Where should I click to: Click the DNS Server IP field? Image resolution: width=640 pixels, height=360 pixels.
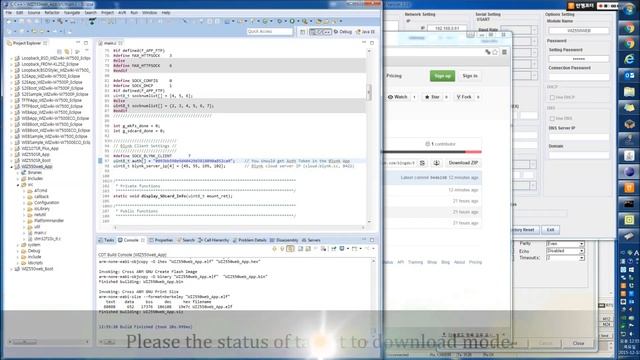coord(578,137)
